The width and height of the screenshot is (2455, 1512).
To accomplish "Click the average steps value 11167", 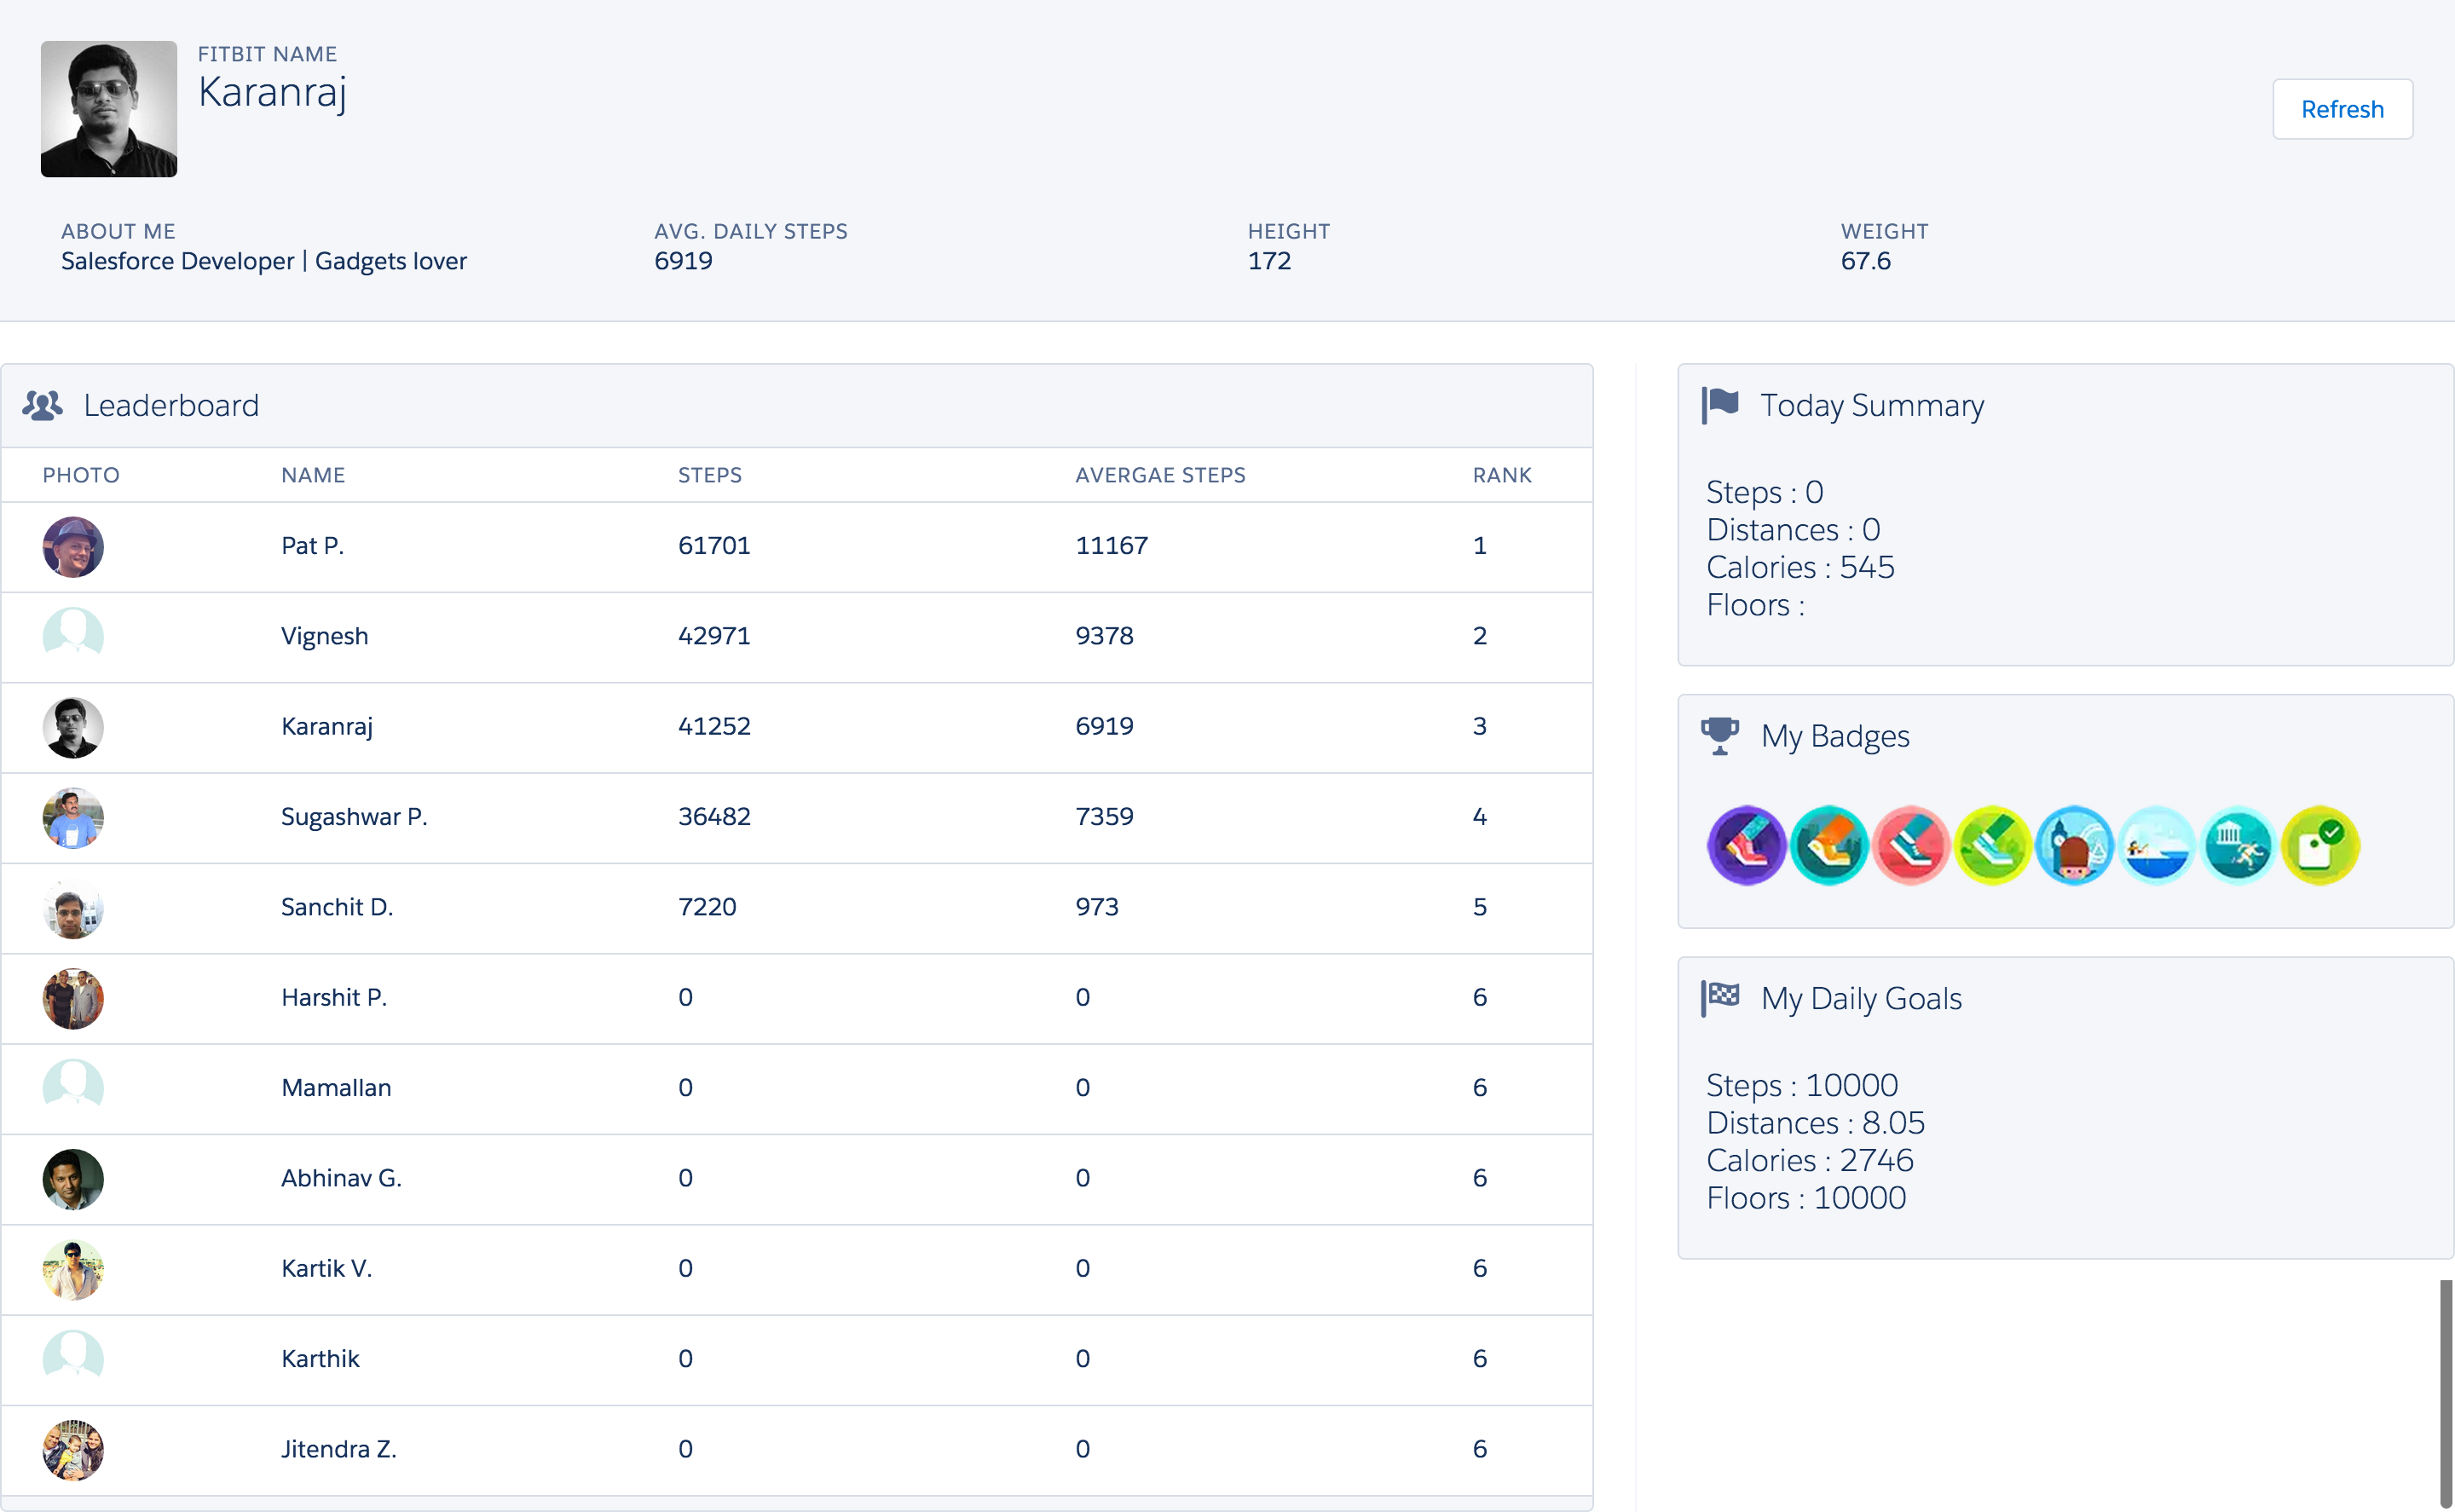I will (x=1111, y=546).
